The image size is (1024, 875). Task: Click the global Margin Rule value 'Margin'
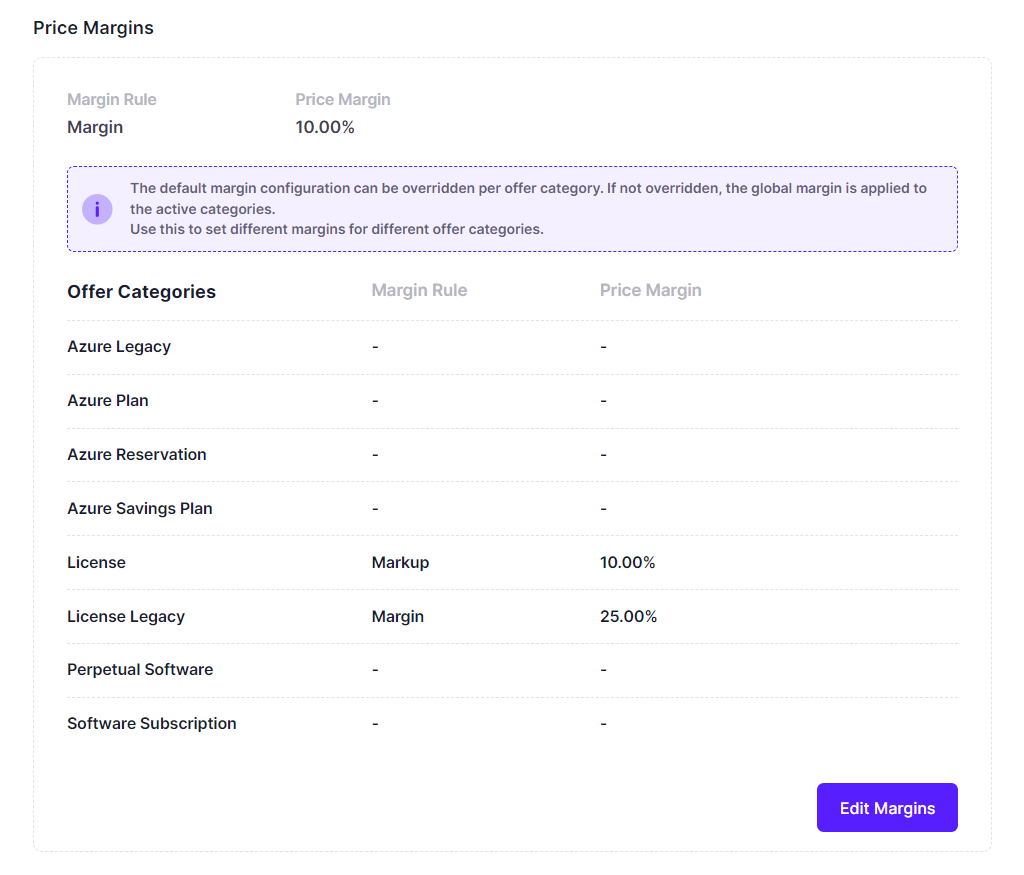tap(95, 127)
